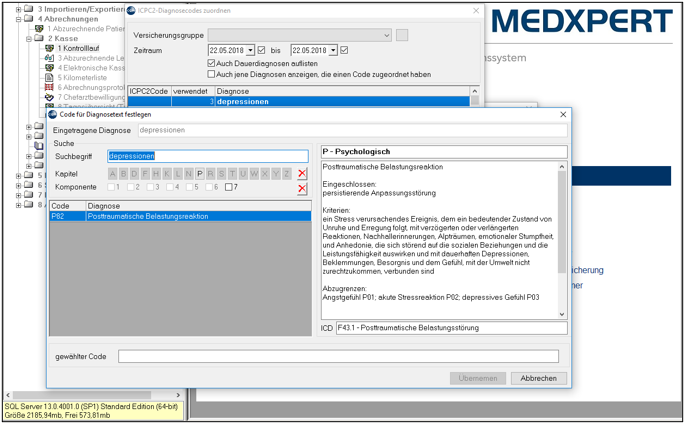Viewport: 685px width, 424px height.
Task: Click the ICD field showing F43.1
Action: pyautogui.click(x=452, y=328)
